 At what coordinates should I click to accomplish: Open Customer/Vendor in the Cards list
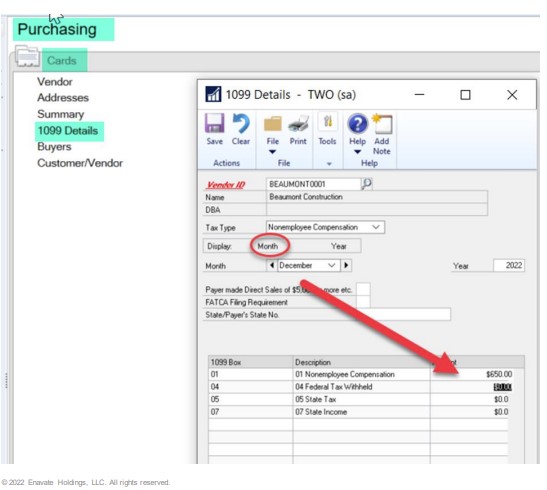(80, 163)
